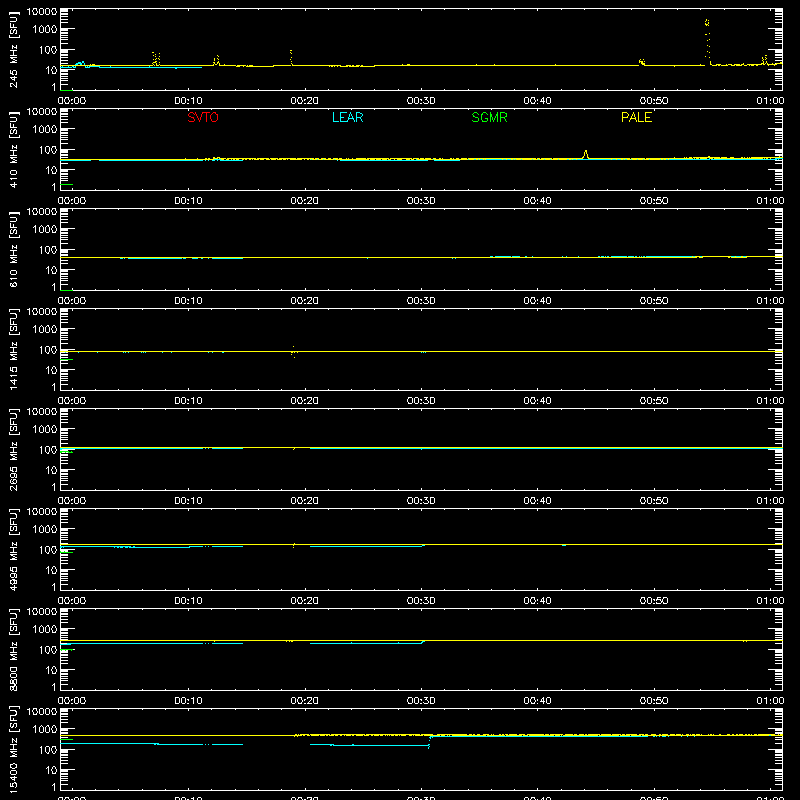Select the 245 MHz [SFU] axis title
Viewport: 800px width, 800px height.
coord(13,49)
